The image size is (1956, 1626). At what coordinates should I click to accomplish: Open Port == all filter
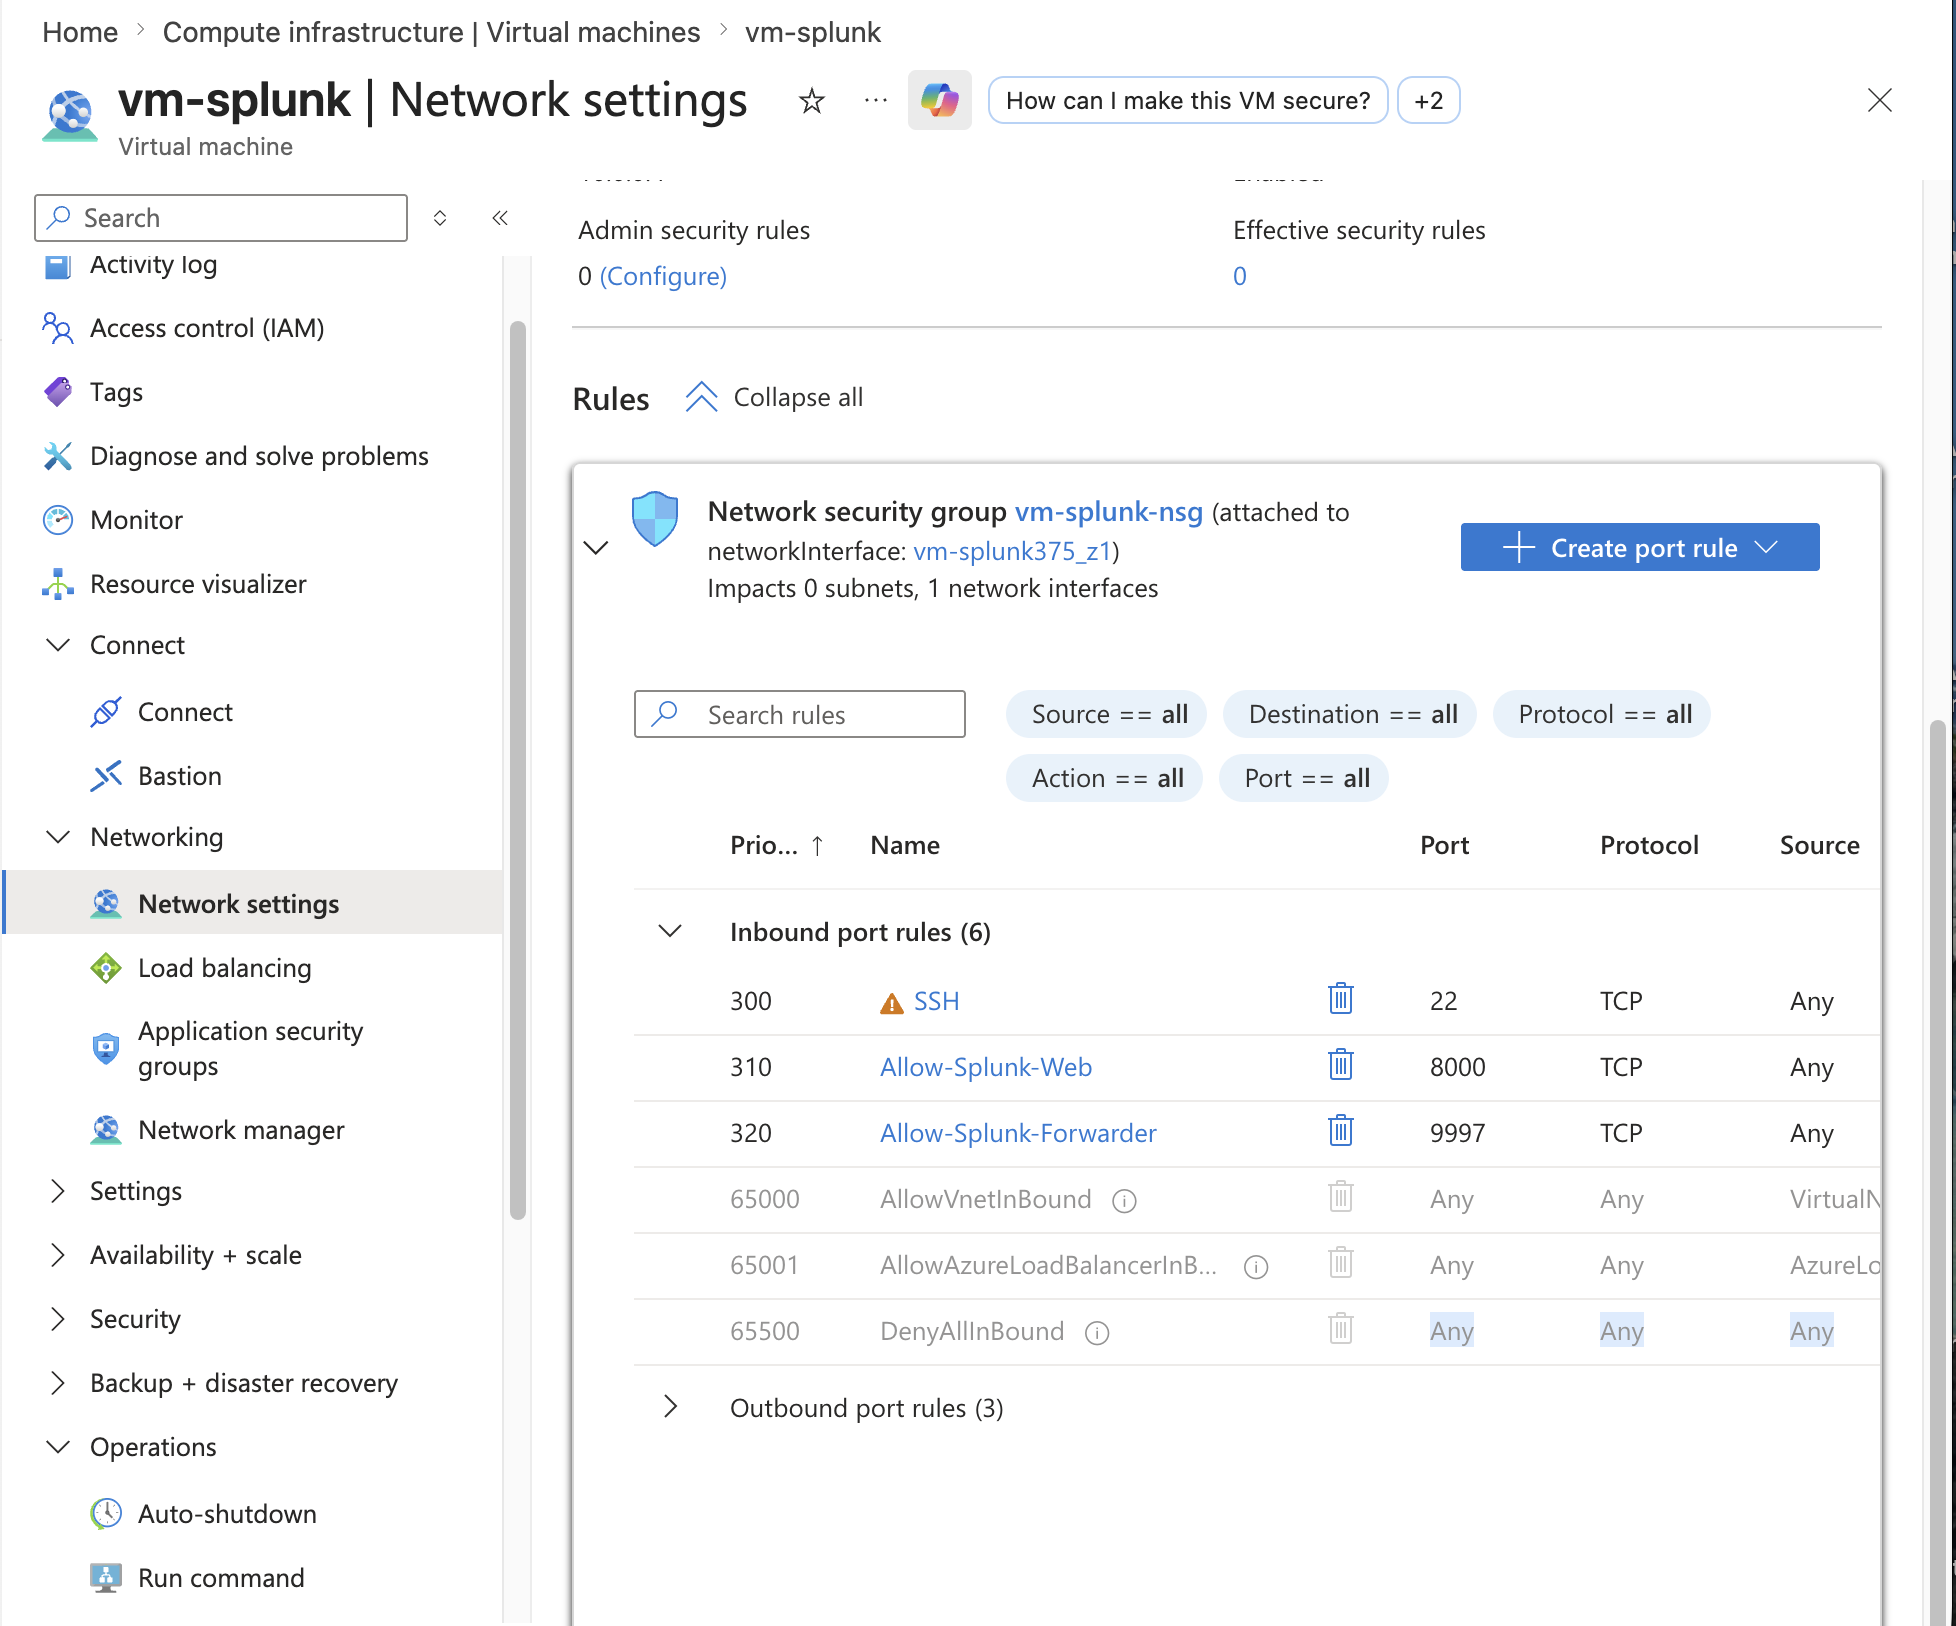1304,778
